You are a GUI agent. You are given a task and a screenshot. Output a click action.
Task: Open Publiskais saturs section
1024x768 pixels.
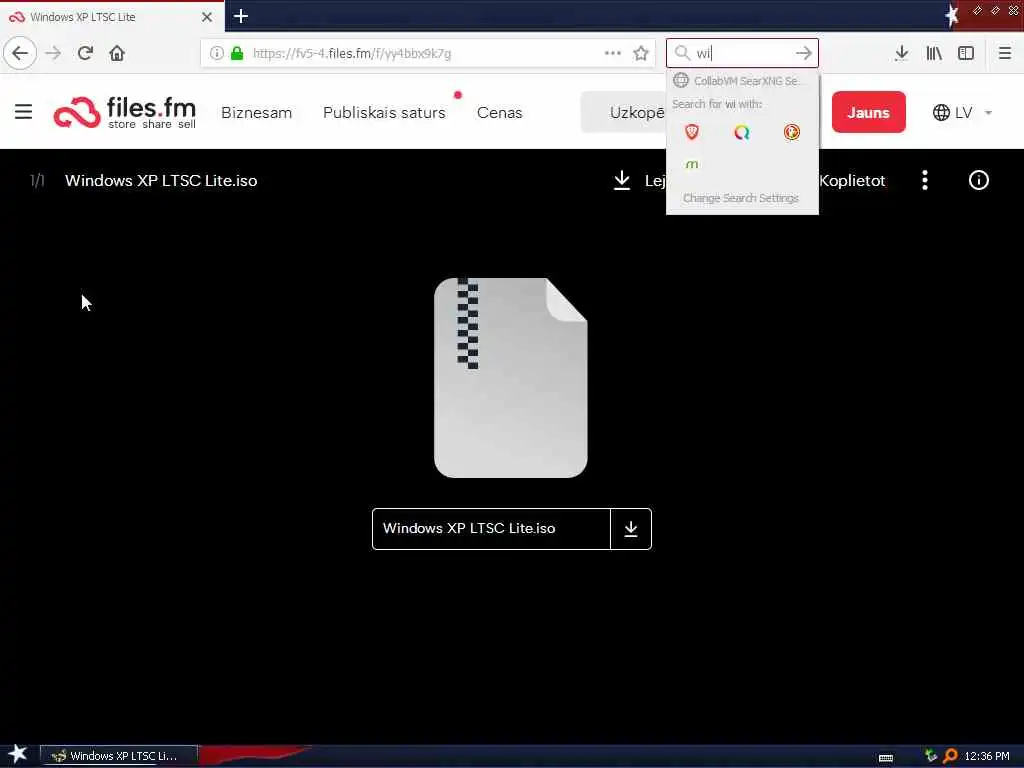pyautogui.click(x=384, y=112)
